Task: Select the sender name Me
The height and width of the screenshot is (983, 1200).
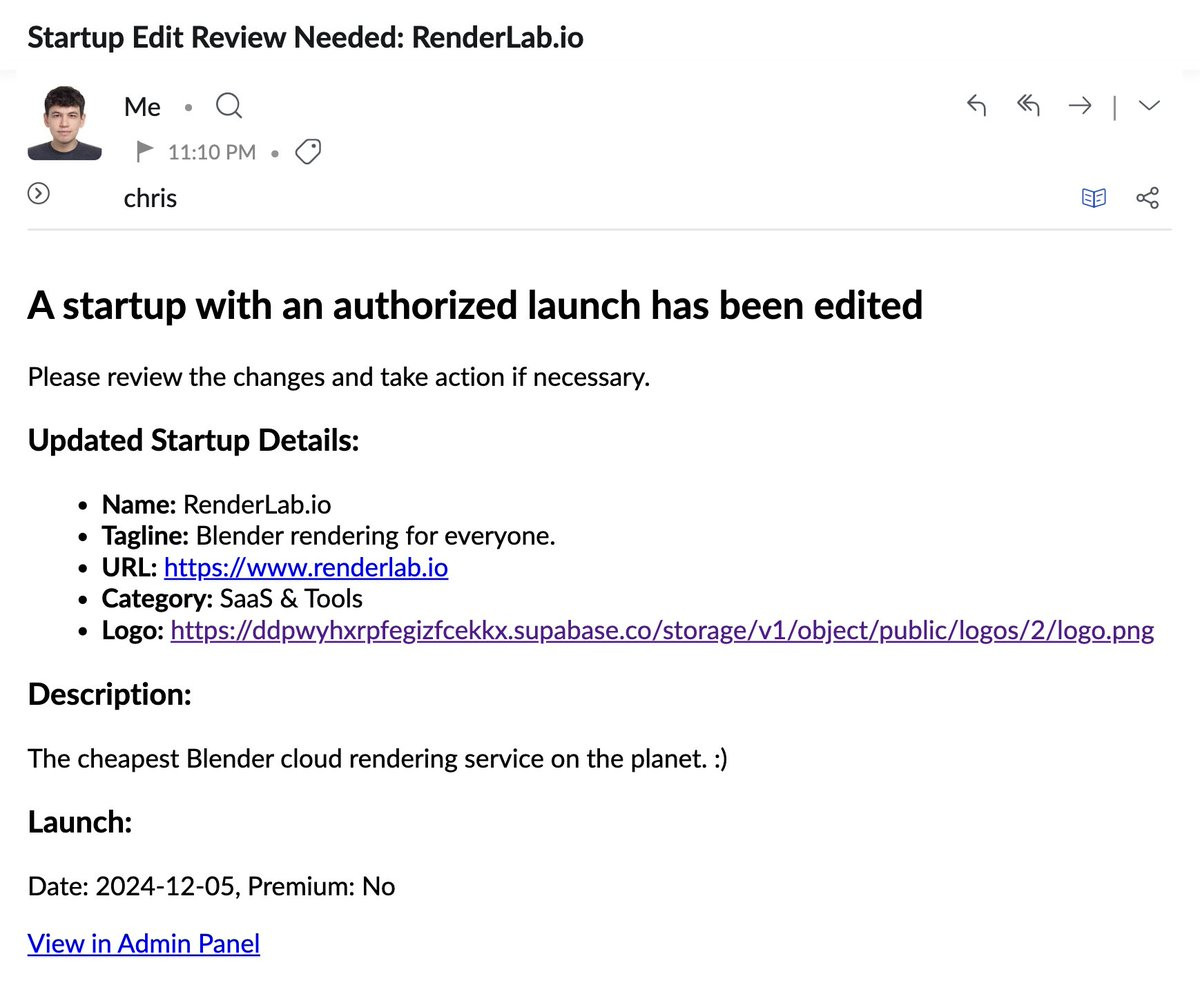Action: (x=142, y=107)
